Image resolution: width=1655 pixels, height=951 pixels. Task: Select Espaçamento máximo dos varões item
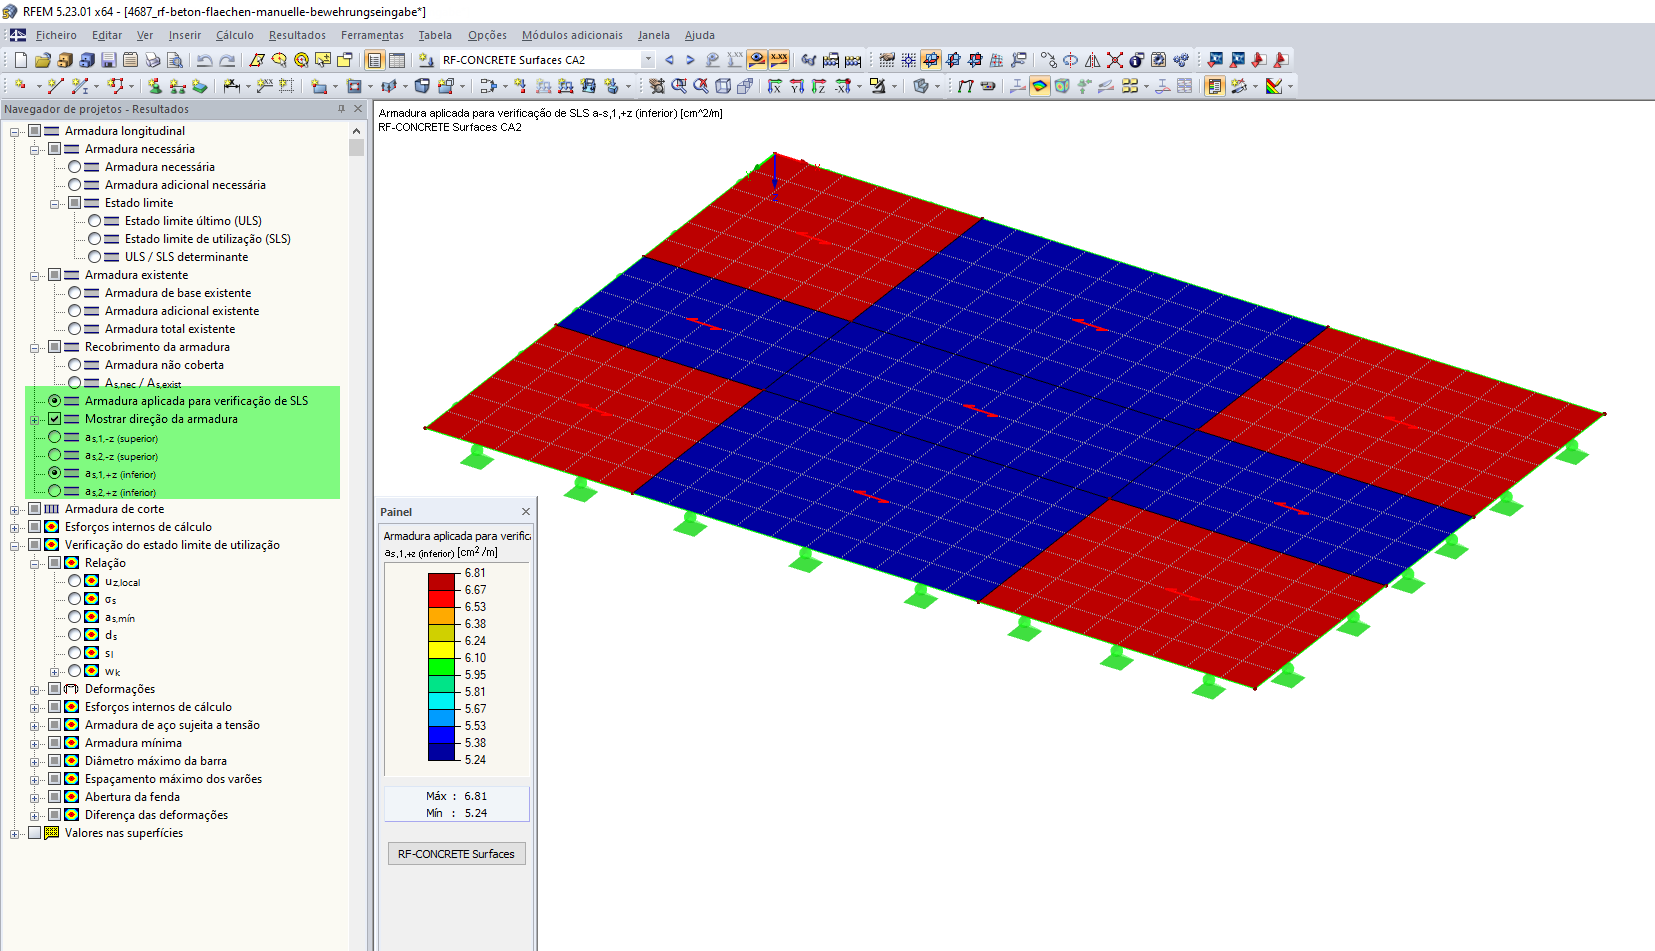point(173,779)
